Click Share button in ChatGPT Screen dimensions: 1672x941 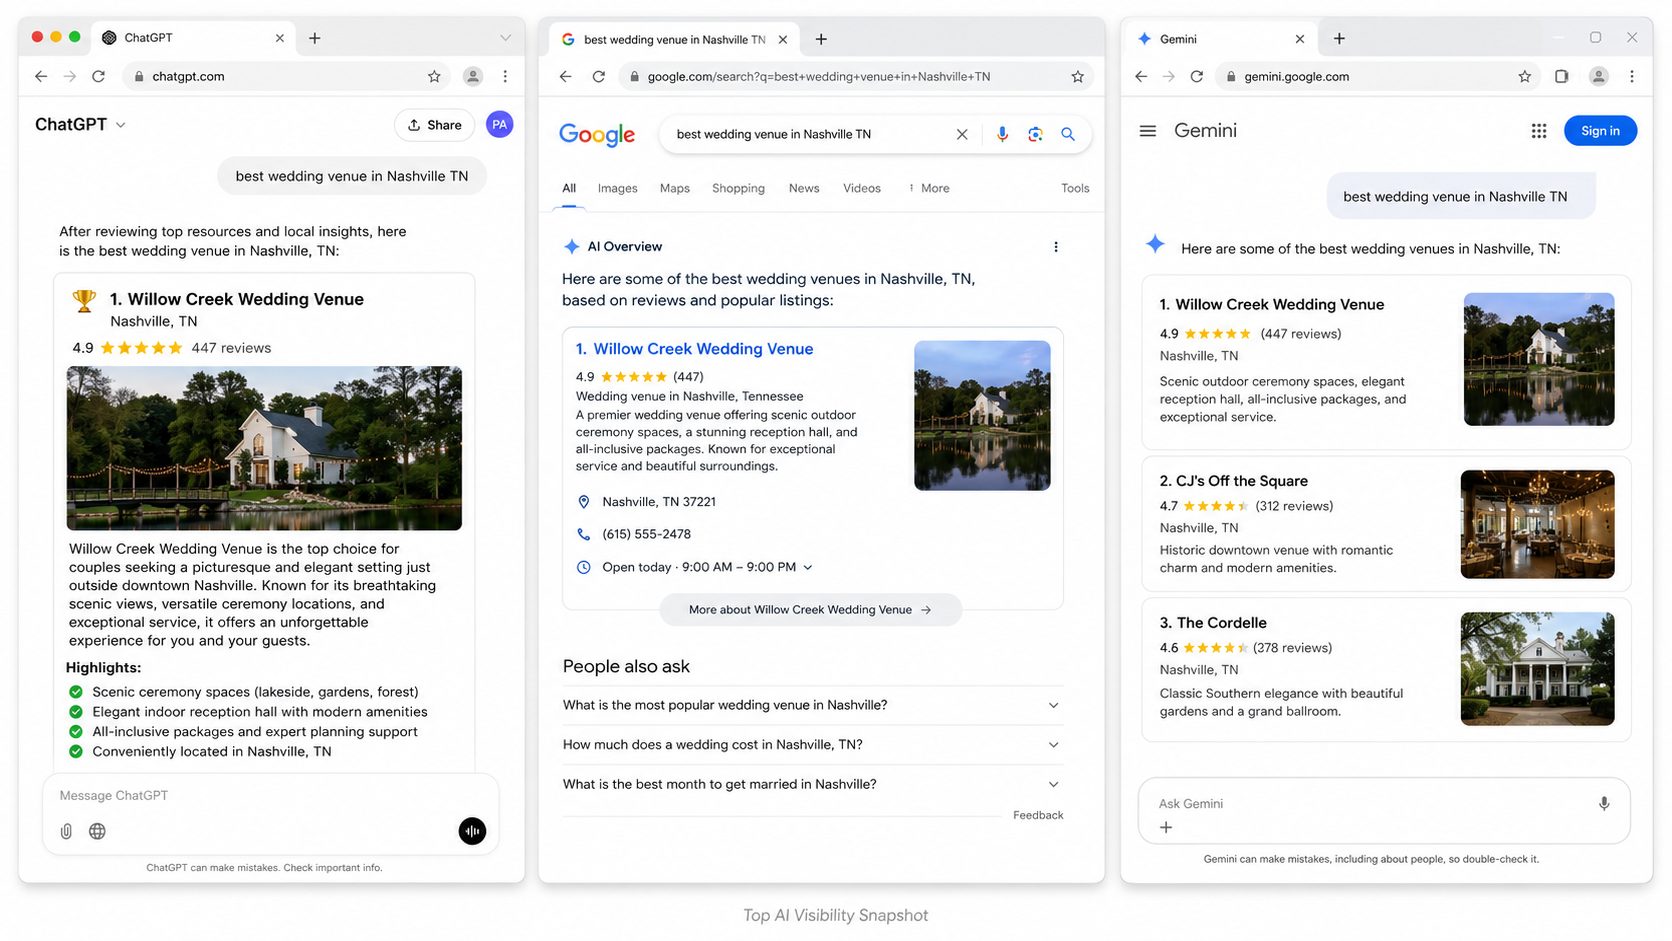434,125
